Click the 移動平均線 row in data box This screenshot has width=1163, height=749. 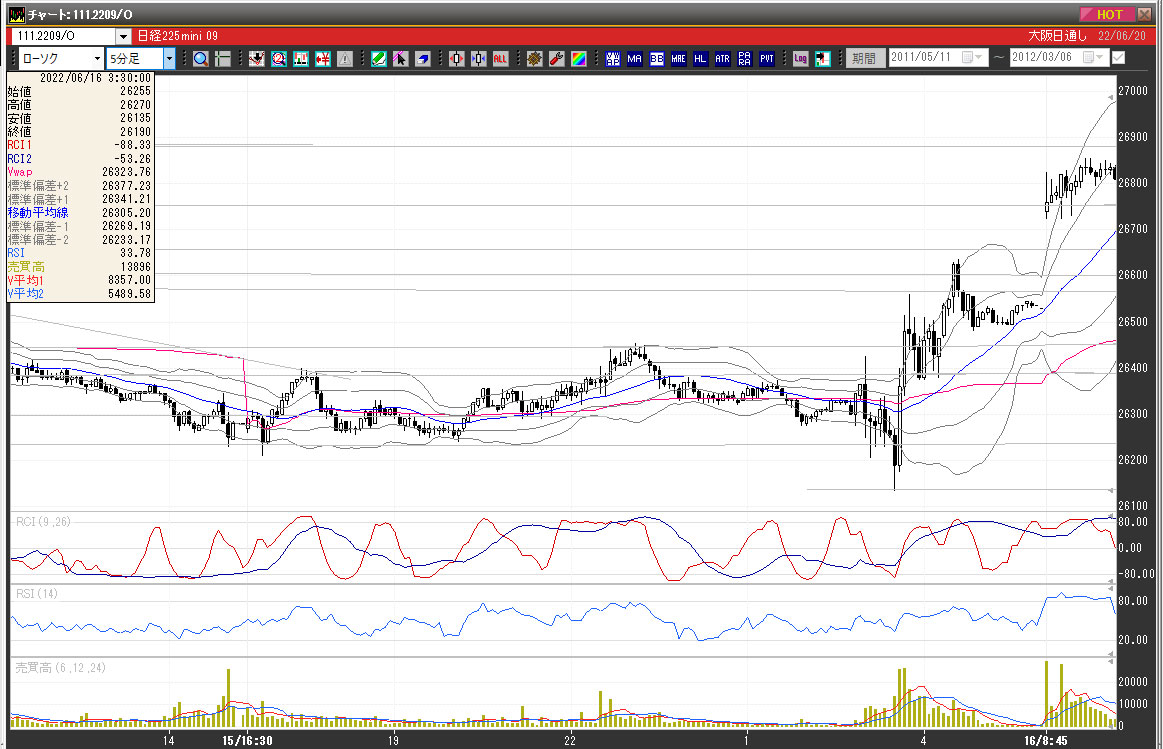[79, 213]
